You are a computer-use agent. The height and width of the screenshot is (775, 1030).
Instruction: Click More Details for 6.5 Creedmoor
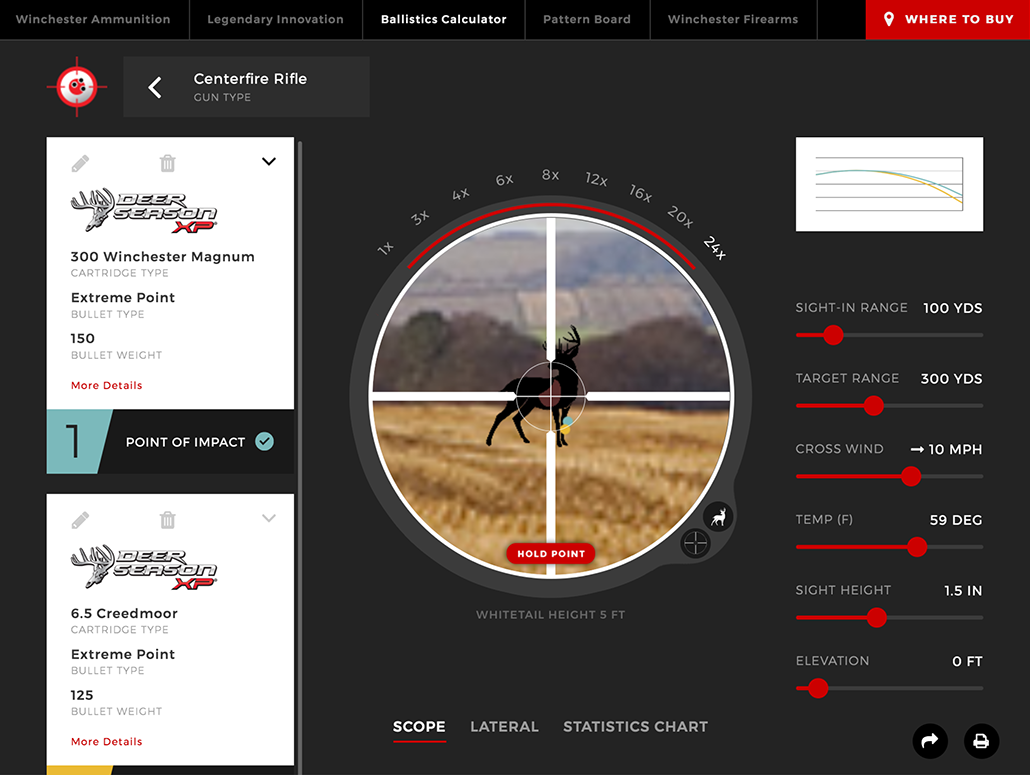[x=106, y=742]
